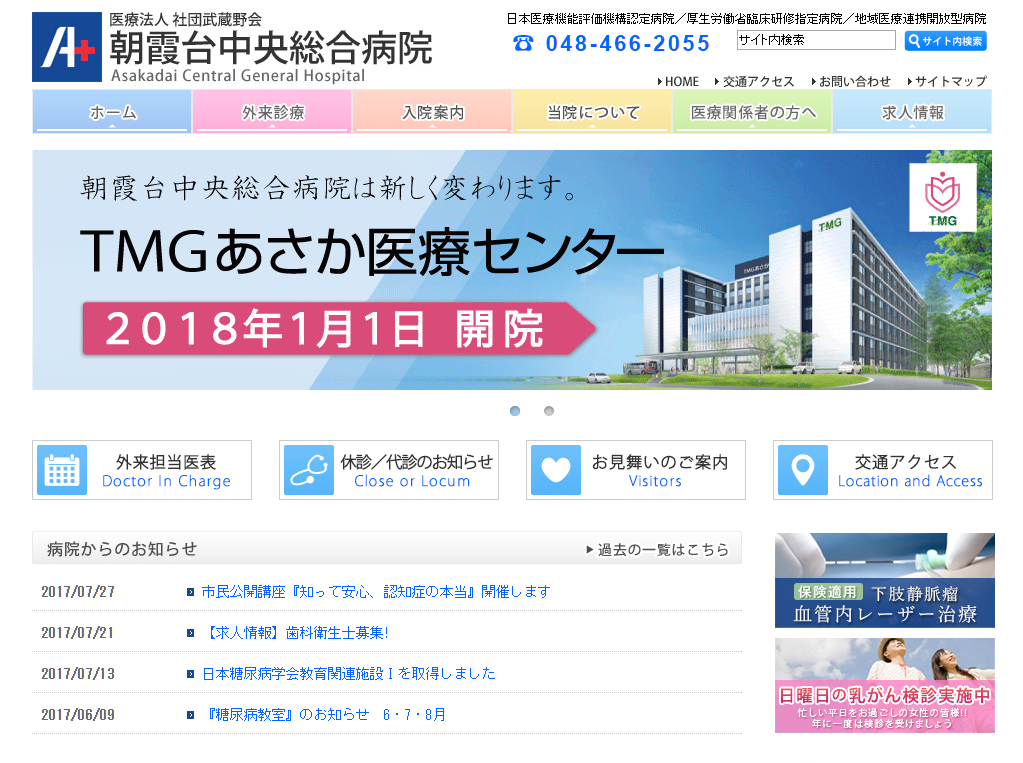This screenshot has width=1023, height=763.
Task: Open 下肢静脈瘤 血管内レーザー治療 side banner
Action: (x=885, y=580)
